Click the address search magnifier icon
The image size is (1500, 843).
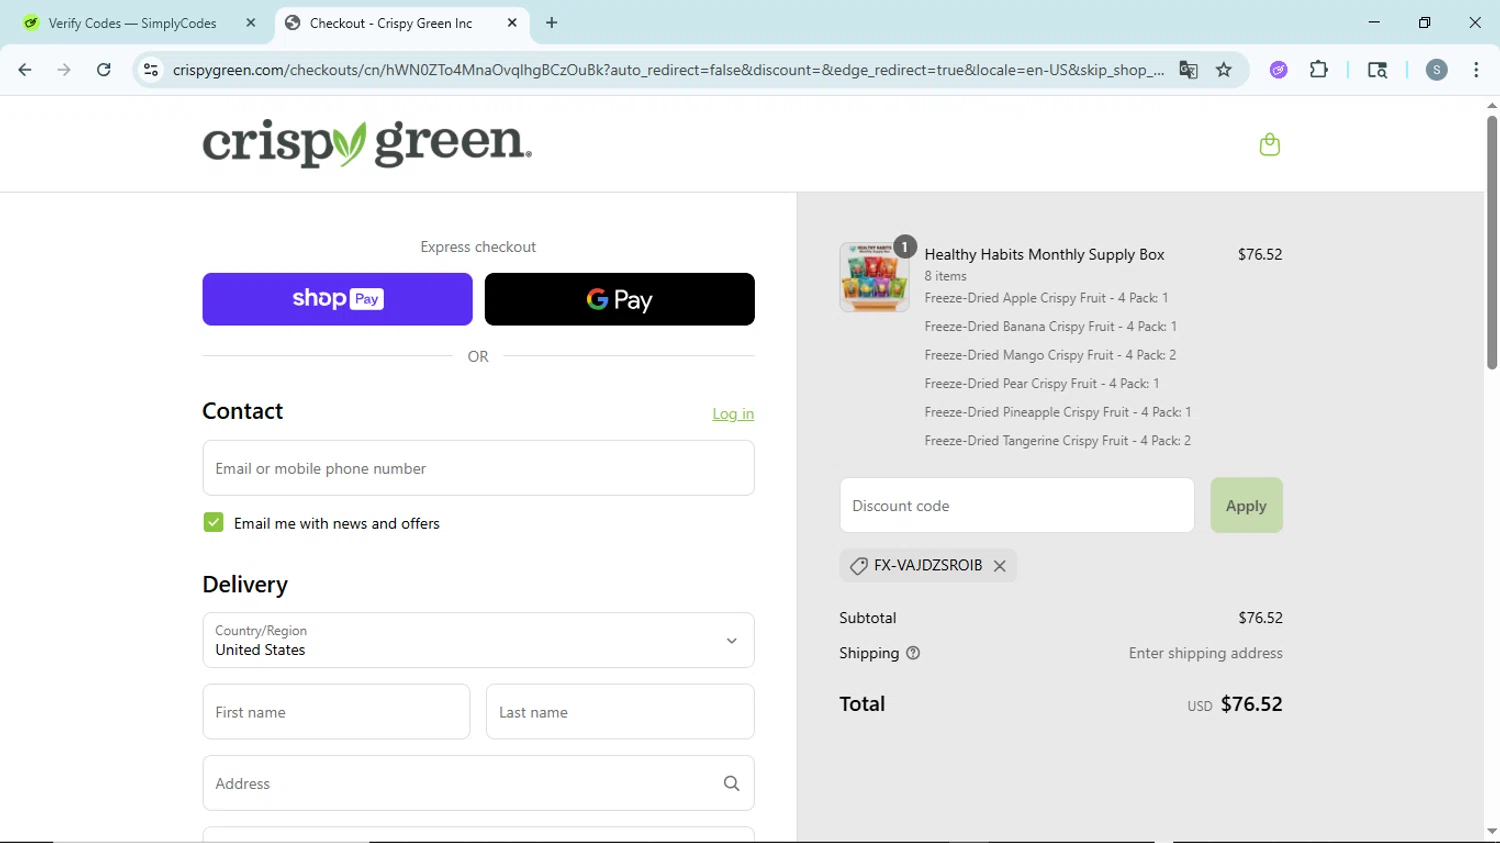point(731,784)
